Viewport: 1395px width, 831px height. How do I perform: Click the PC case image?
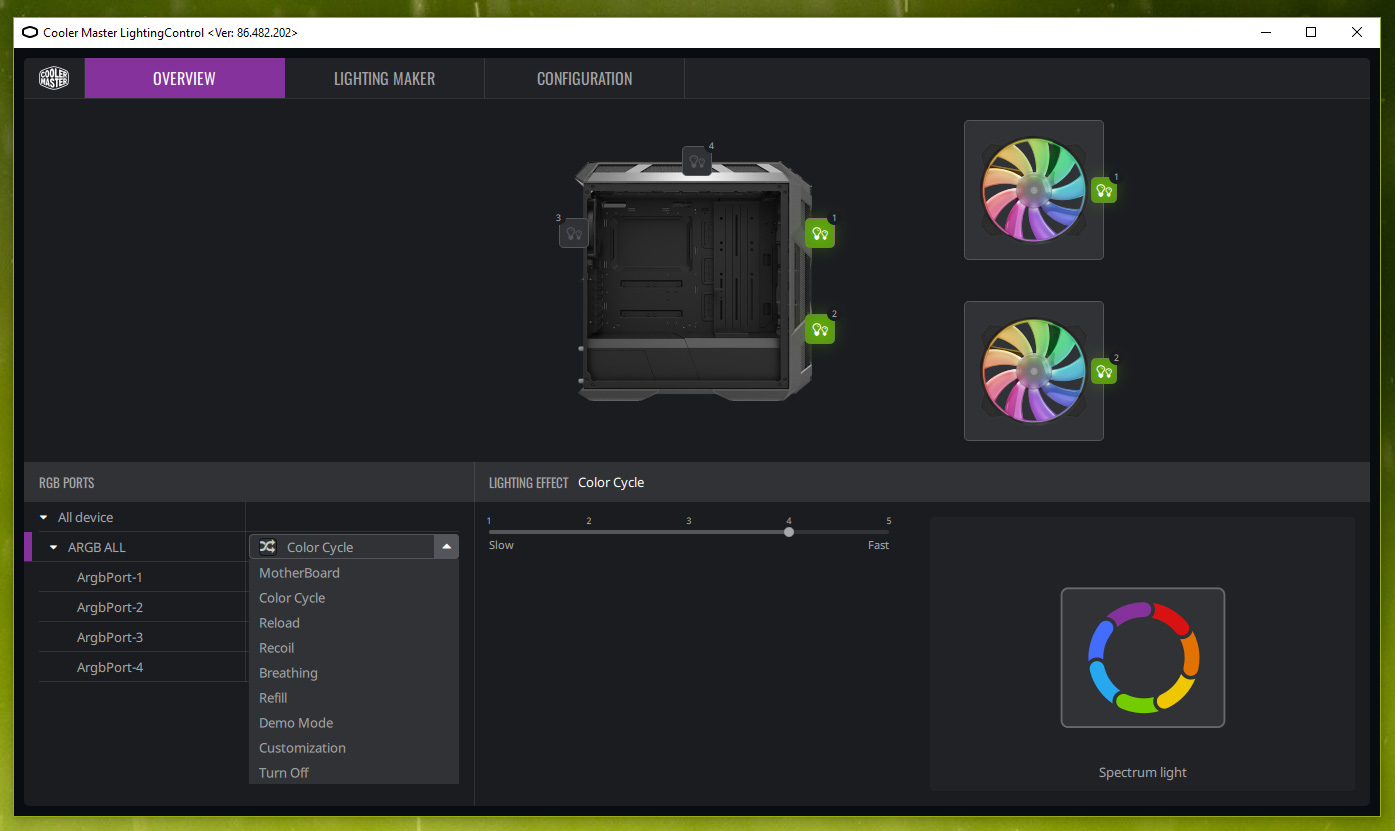(695, 282)
